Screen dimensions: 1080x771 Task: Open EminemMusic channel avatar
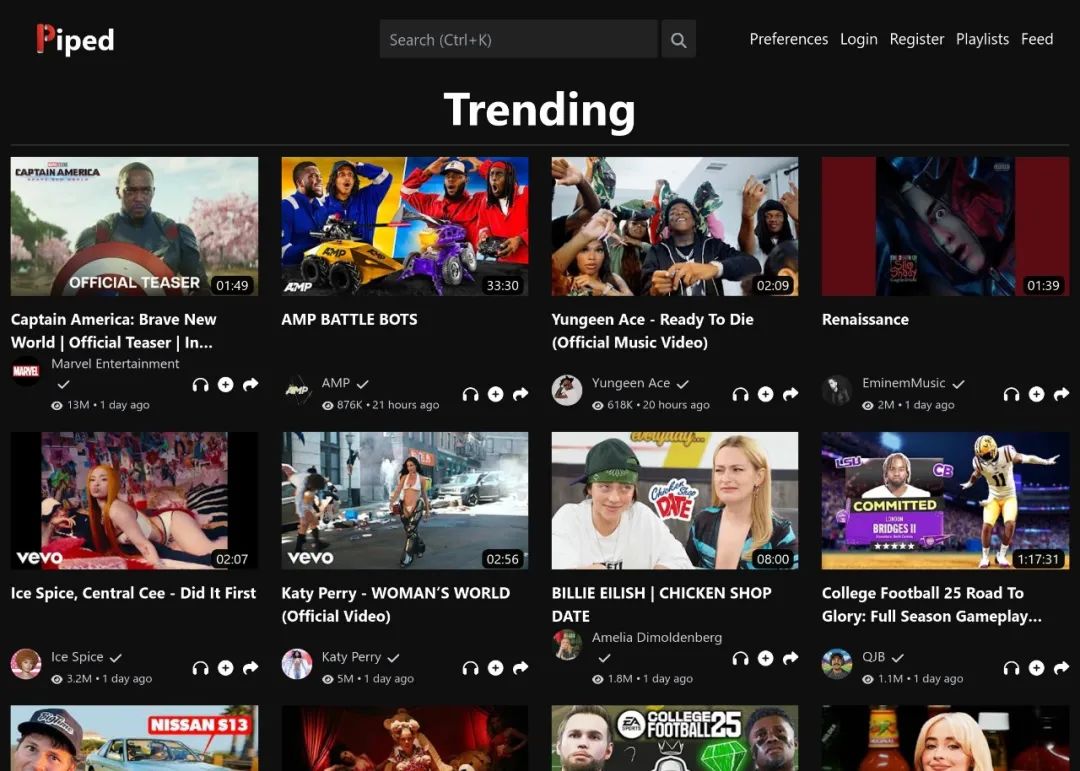(x=837, y=390)
